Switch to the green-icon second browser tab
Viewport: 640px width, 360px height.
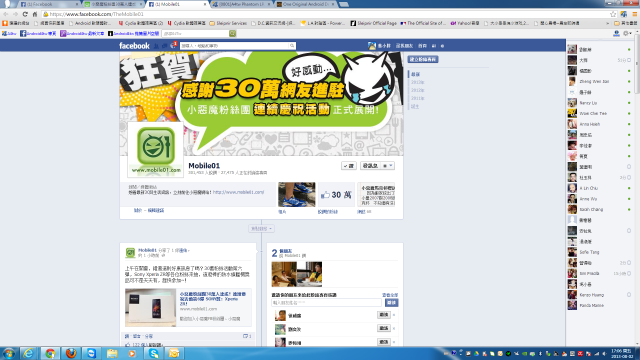[x=113, y=4]
